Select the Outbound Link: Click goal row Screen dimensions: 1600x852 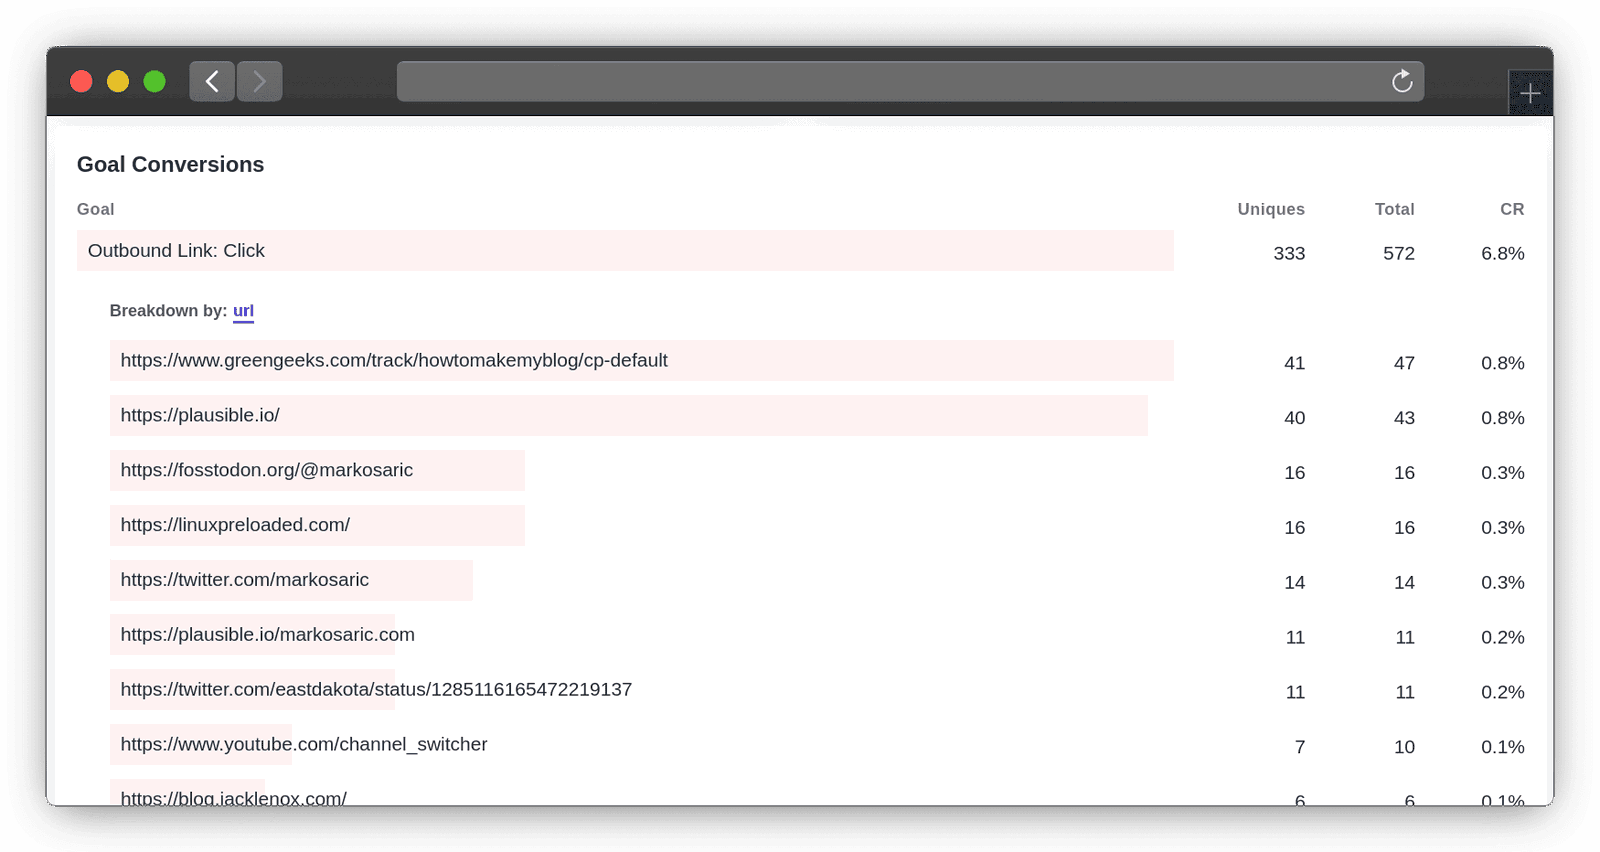(x=176, y=251)
